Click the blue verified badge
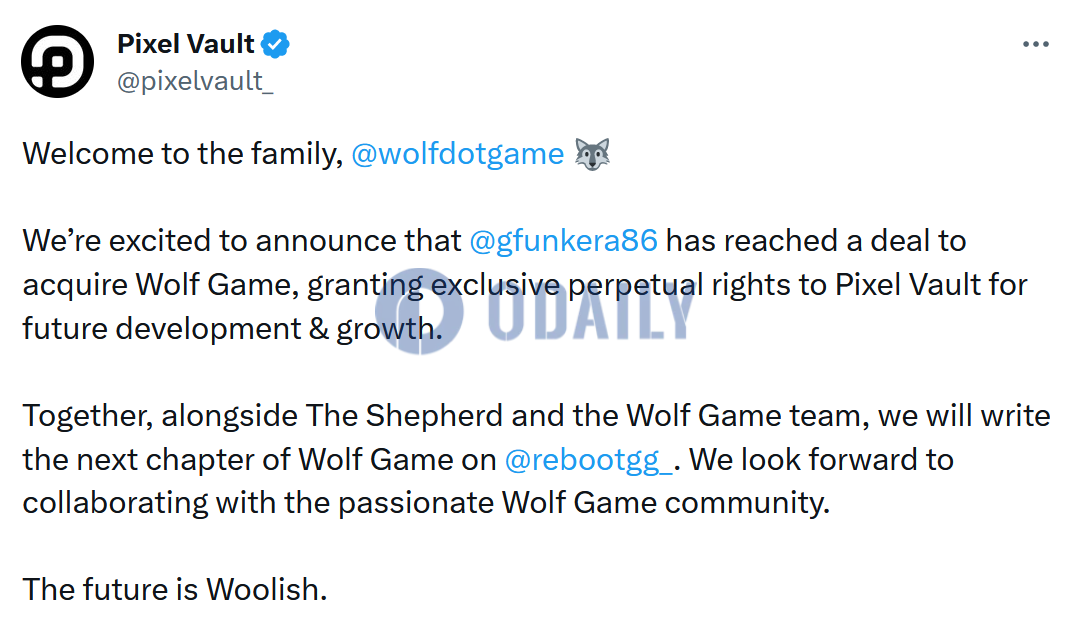This screenshot has width=1072, height=624. pos(276,44)
